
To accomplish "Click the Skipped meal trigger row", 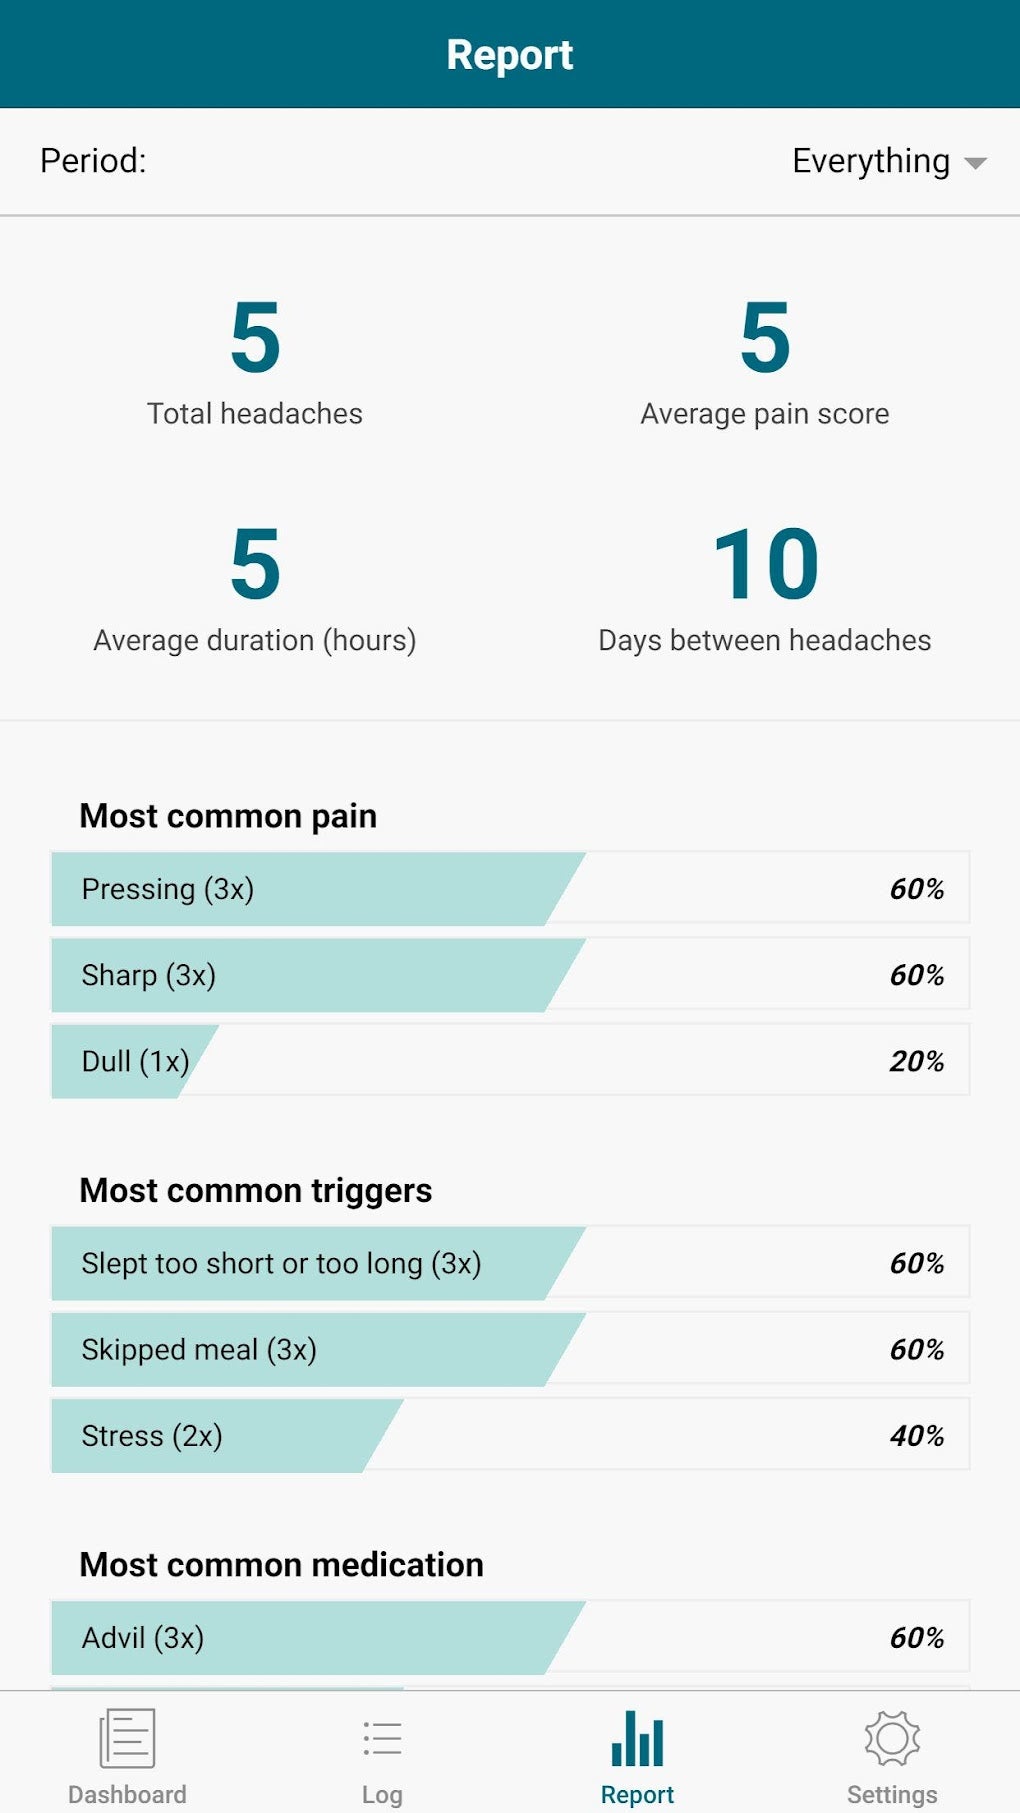I will pos(510,1349).
